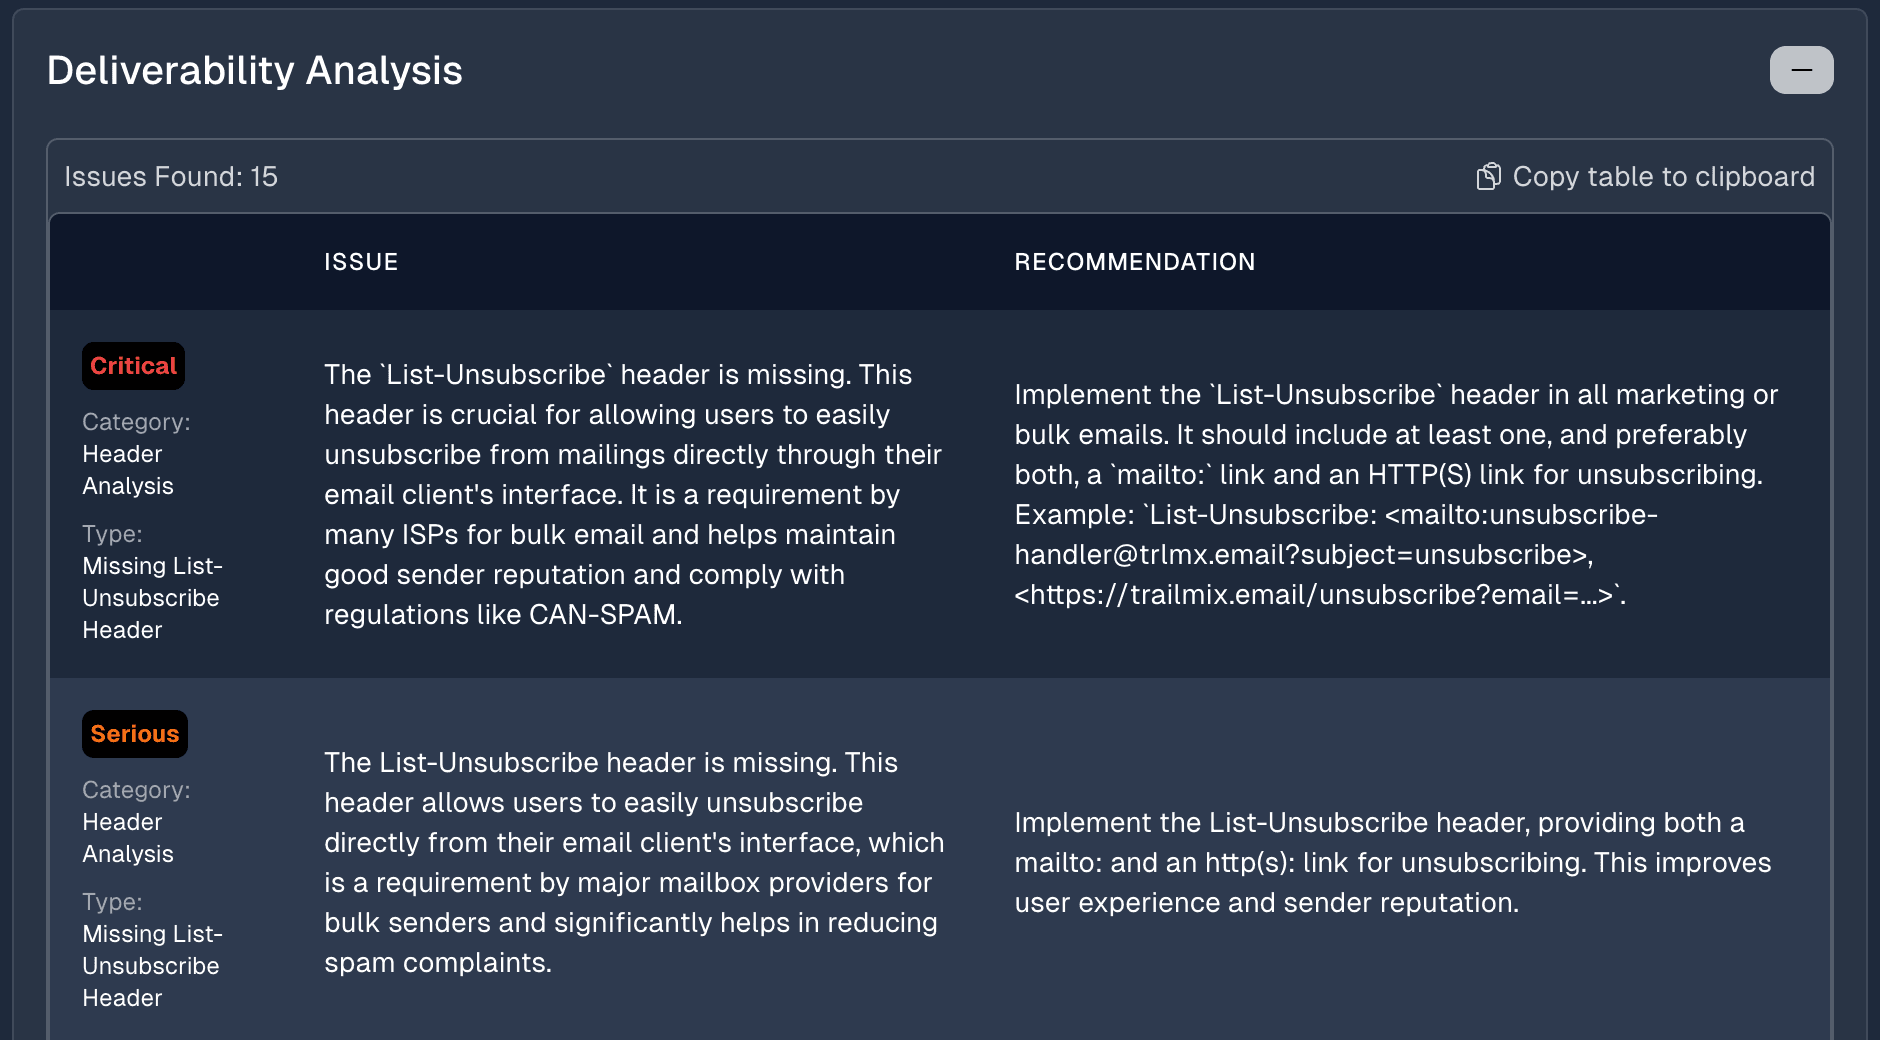Click the Critical severity badge

[x=133, y=366]
